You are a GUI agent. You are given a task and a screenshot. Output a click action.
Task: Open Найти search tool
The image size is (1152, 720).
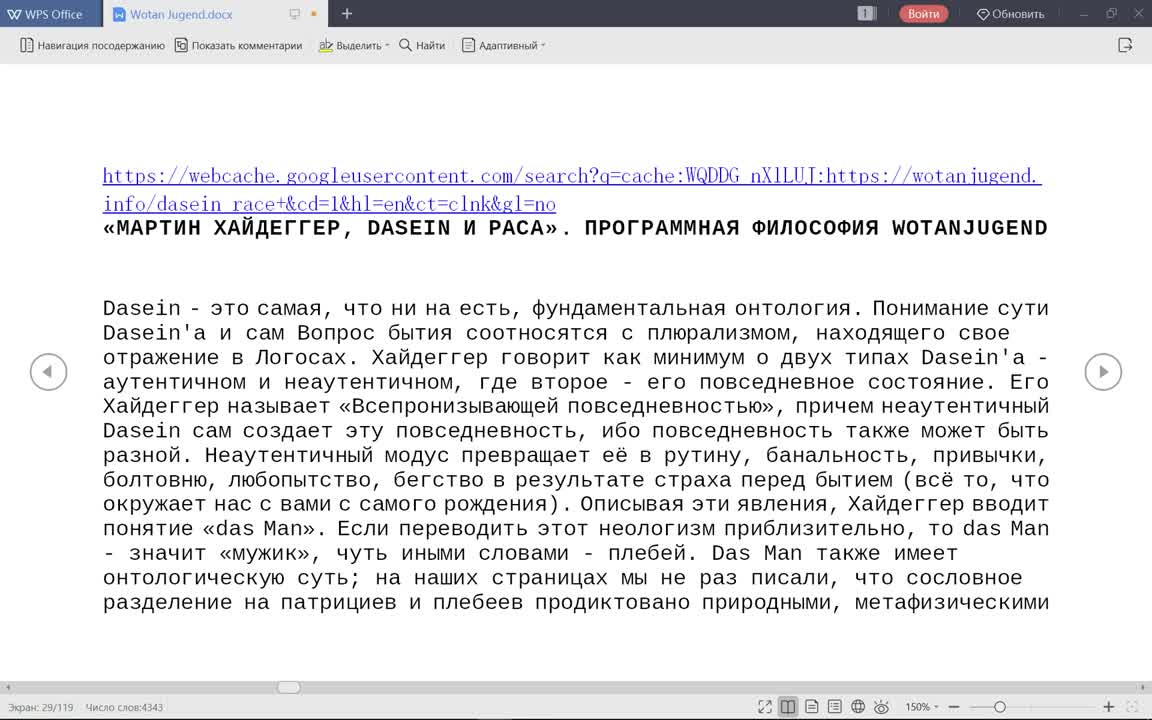pos(422,46)
